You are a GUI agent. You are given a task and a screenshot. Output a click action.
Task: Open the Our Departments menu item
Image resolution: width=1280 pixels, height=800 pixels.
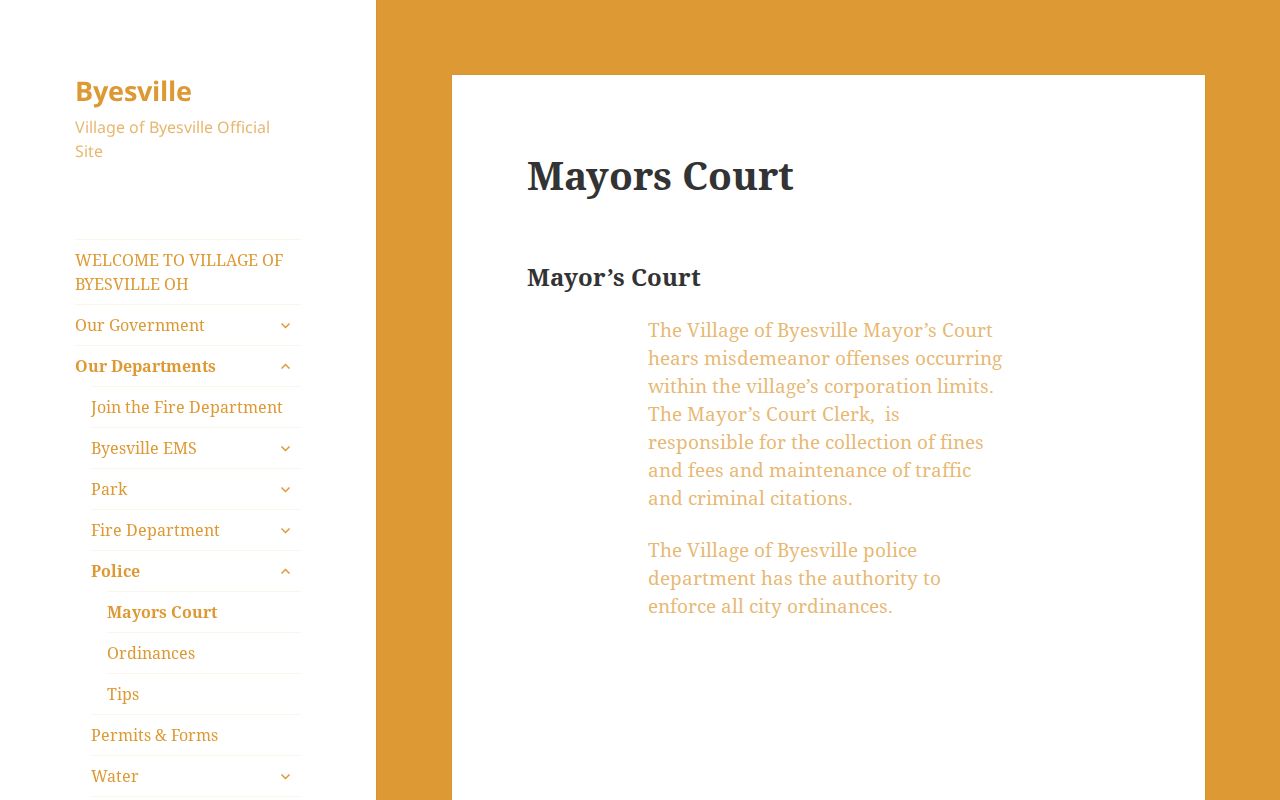click(x=145, y=366)
